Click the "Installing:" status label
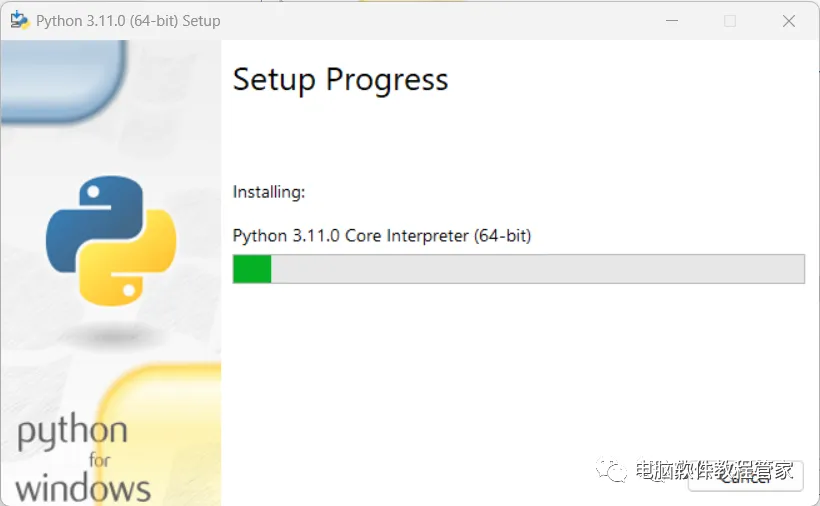820x506 pixels. (269, 192)
